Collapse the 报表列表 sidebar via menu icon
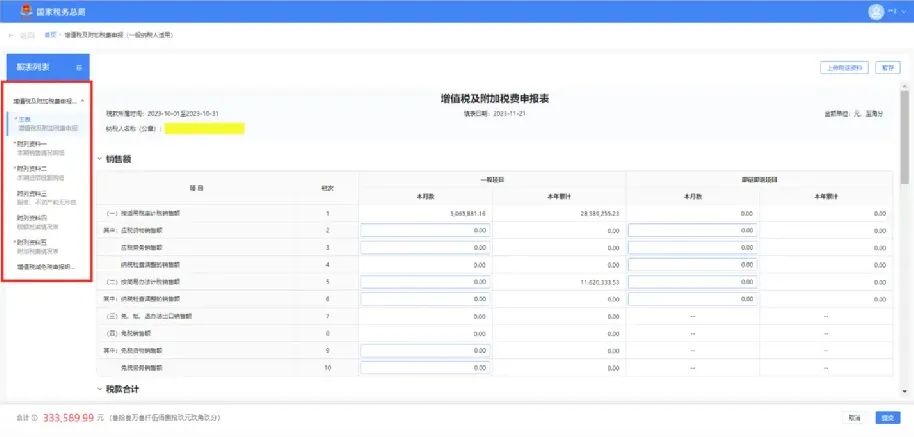This screenshot has width=914, height=437. (79, 67)
